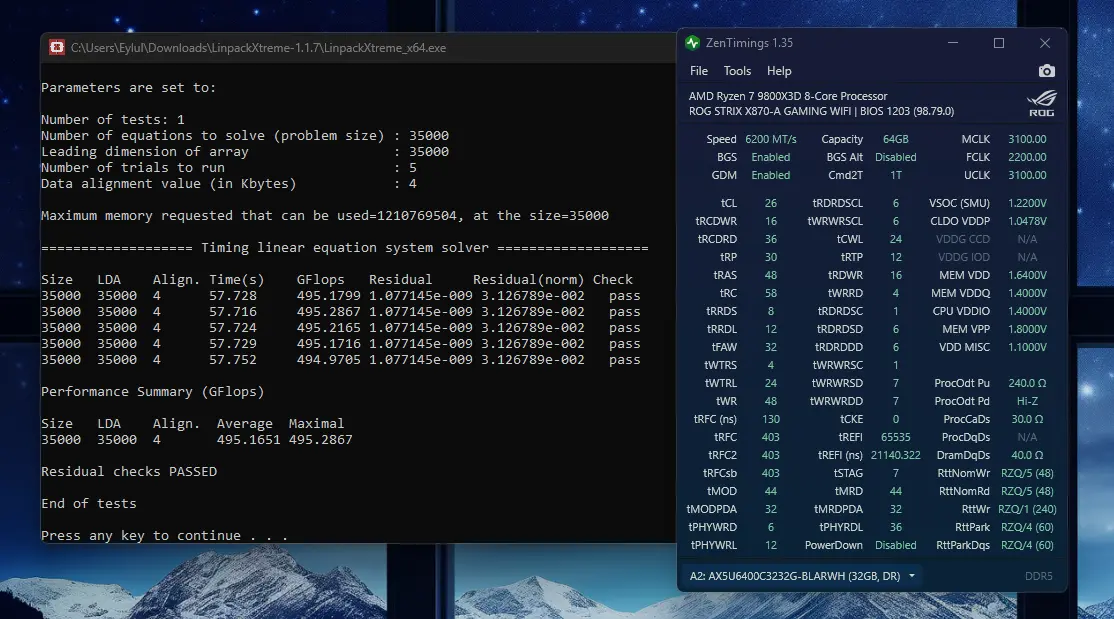Click the tRCDWR timing label
Screen dimensions: 1114x619
[716, 221]
